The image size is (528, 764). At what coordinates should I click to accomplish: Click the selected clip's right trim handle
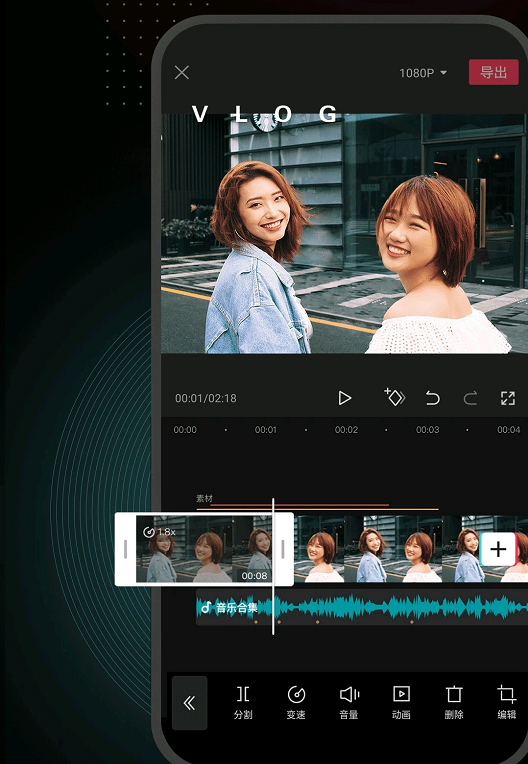(x=283, y=549)
